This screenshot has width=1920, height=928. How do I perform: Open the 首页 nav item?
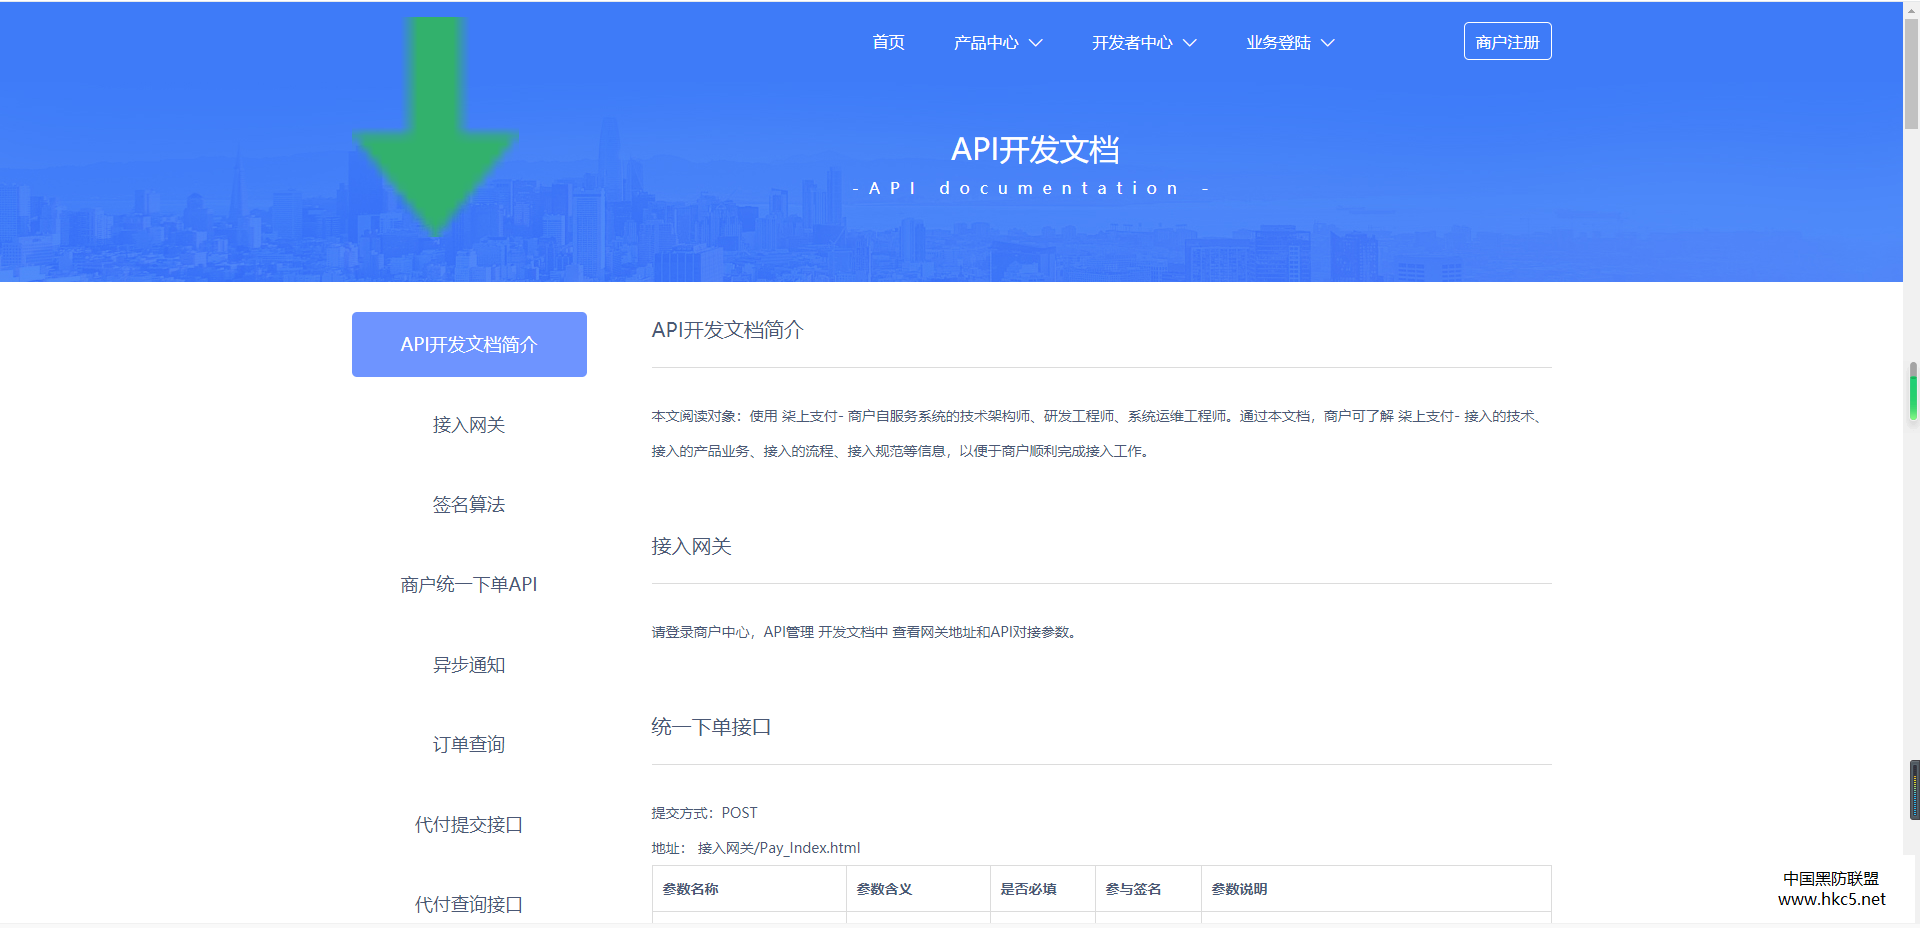click(888, 42)
